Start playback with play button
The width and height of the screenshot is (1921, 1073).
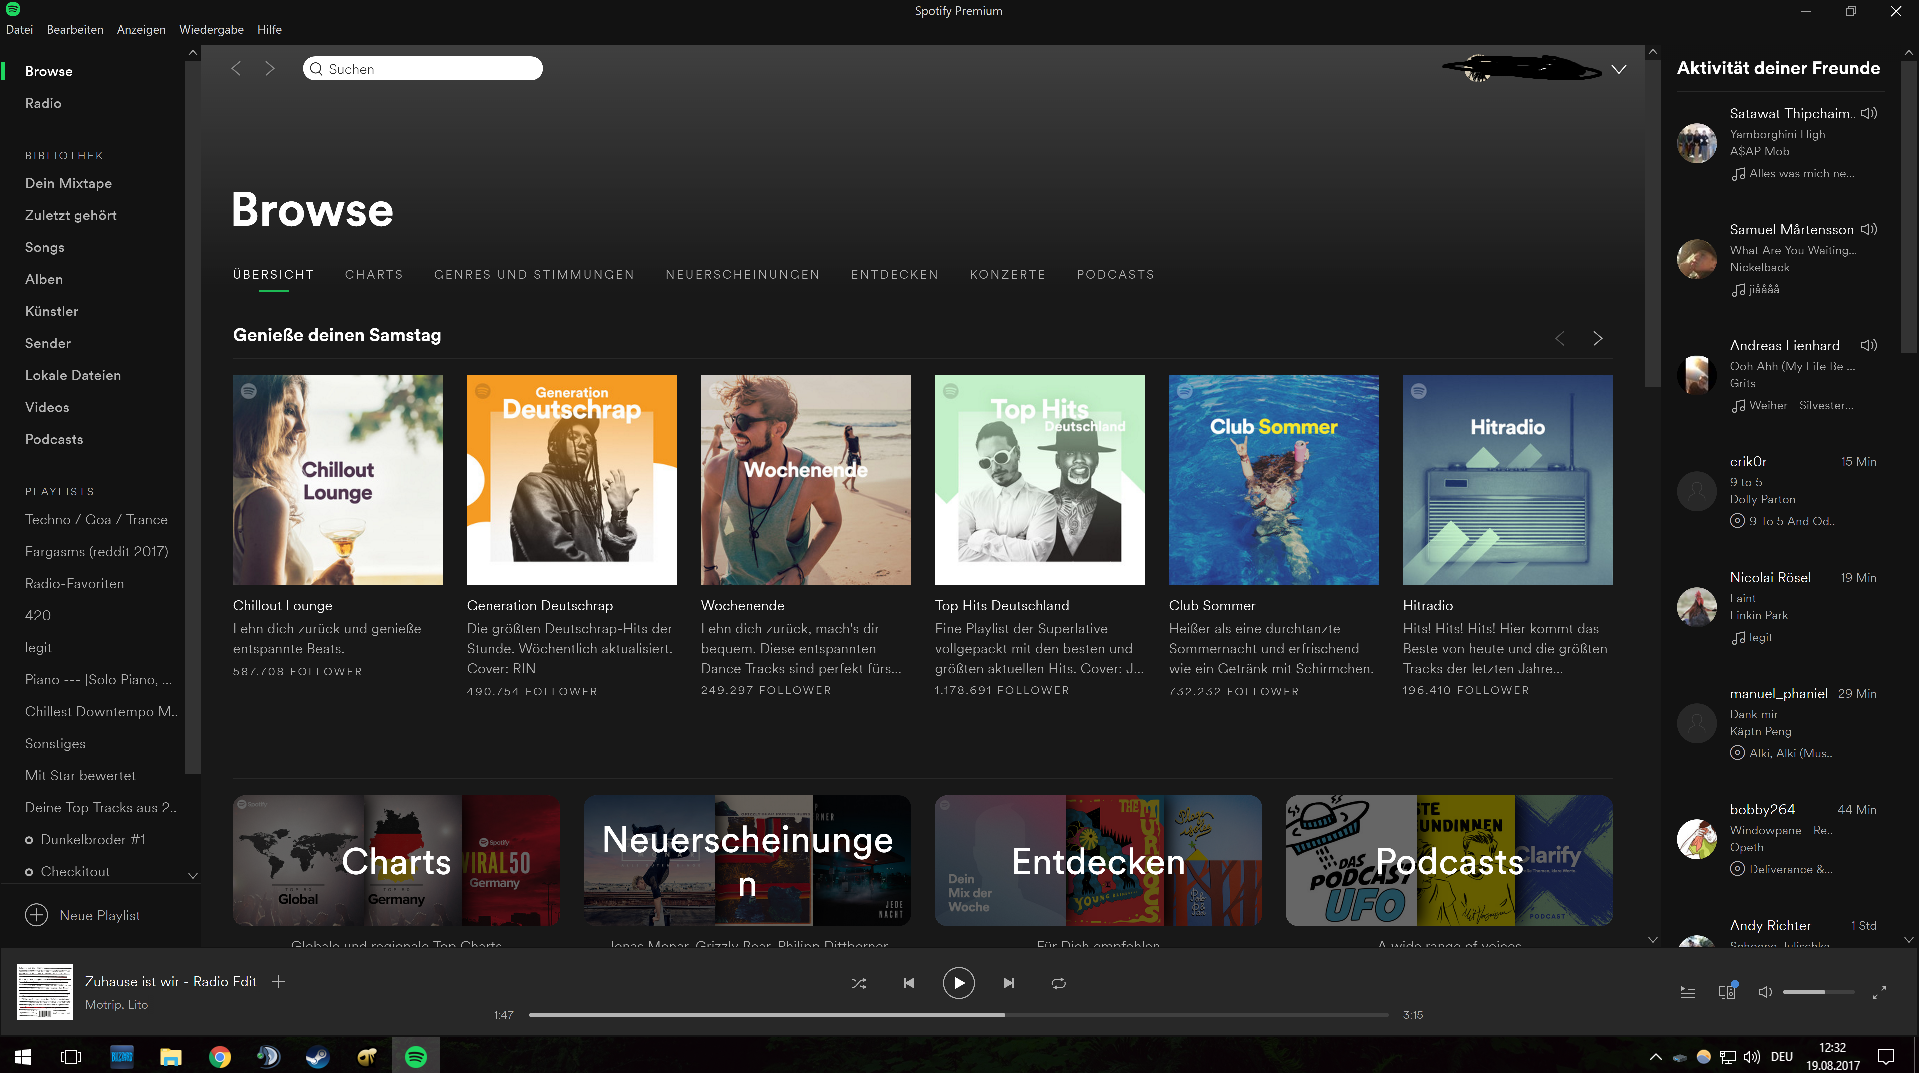coord(959,984)
